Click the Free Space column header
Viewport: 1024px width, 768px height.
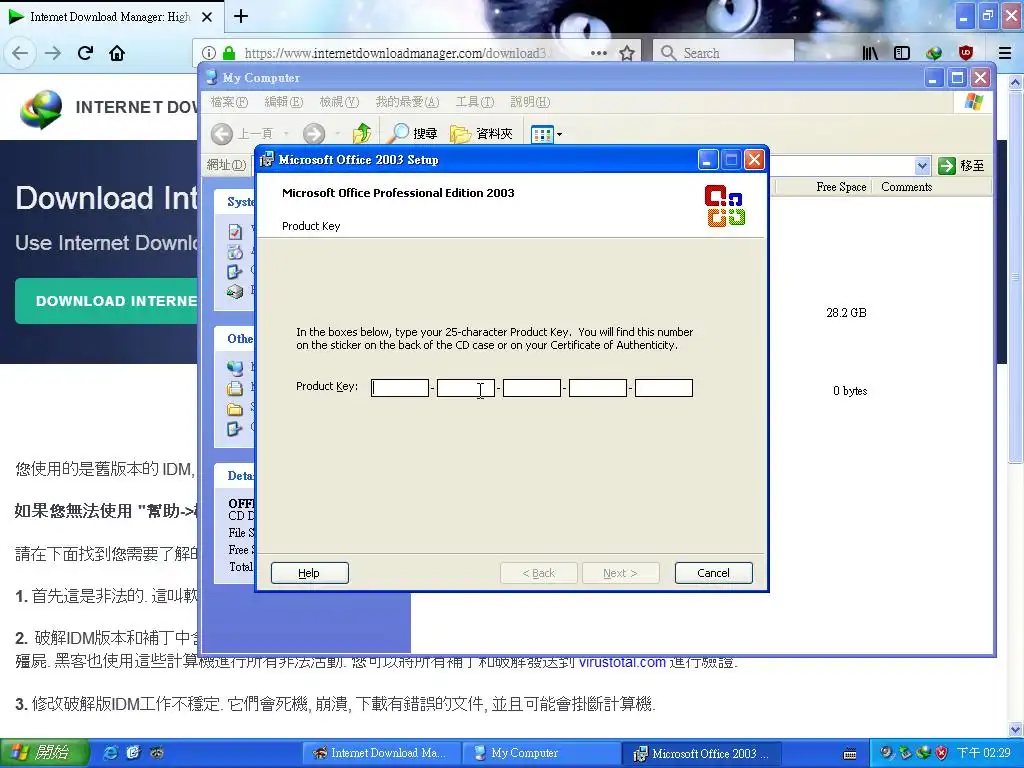[823, 187]
